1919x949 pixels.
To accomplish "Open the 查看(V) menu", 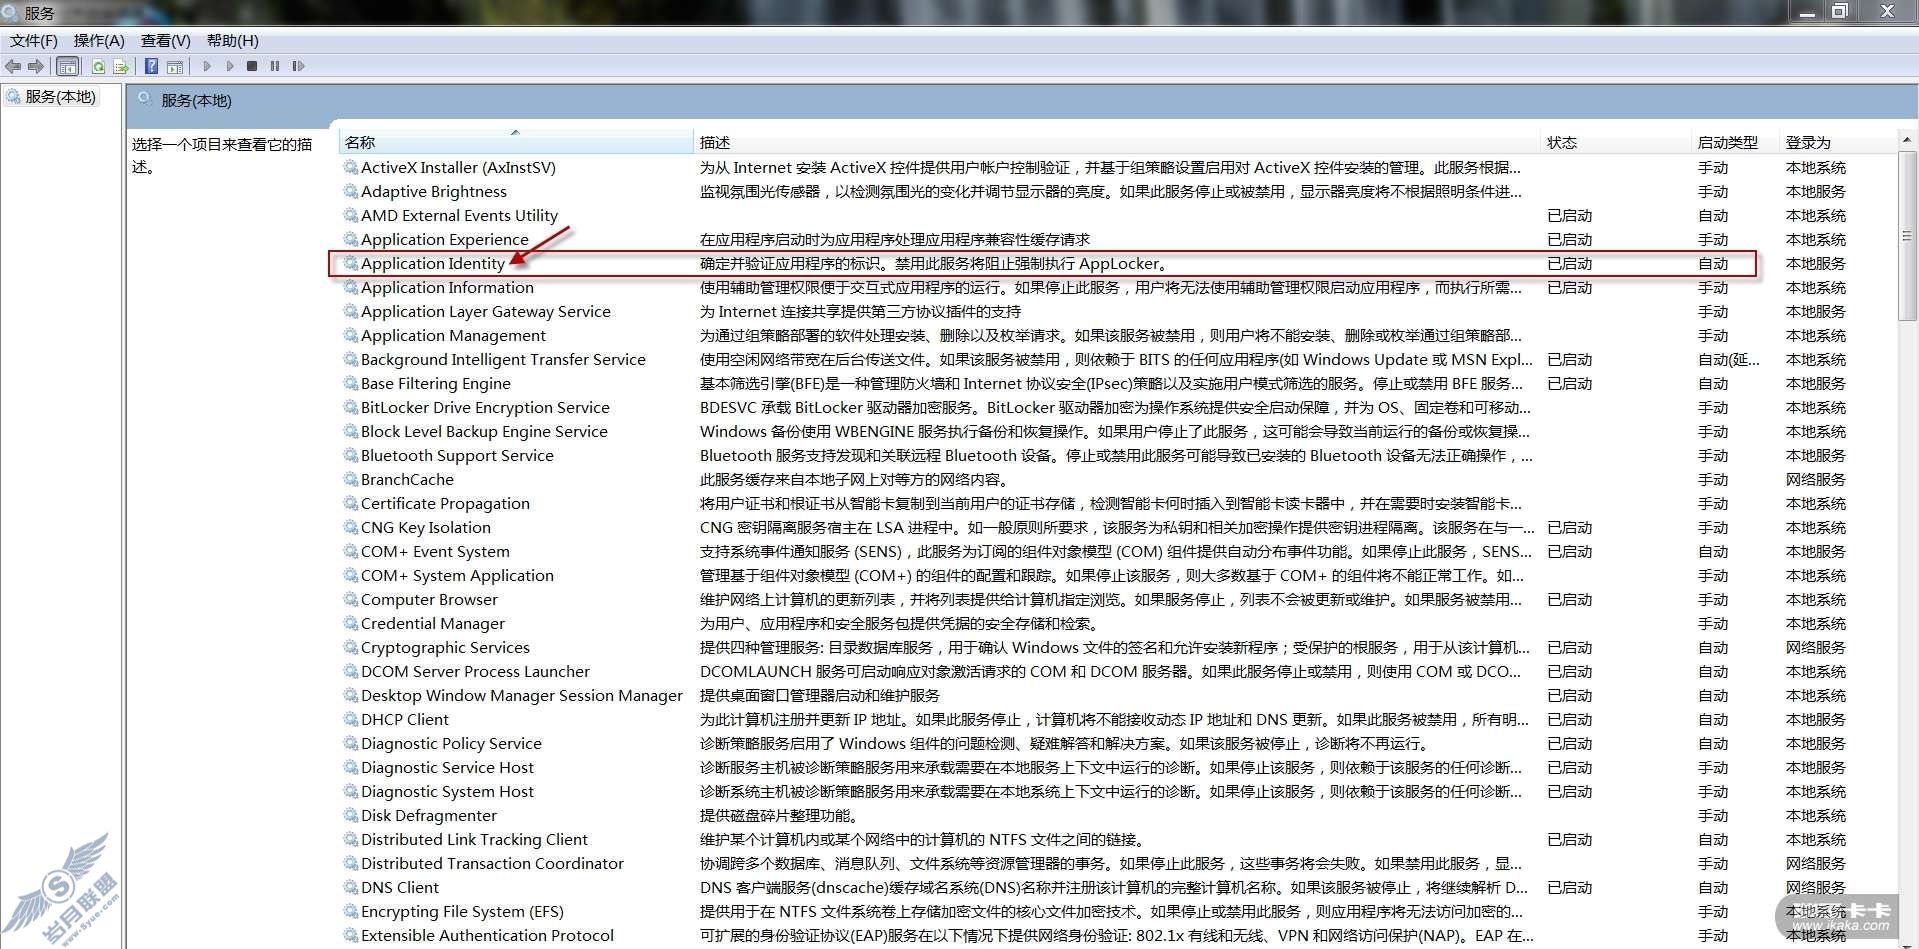I will coord(165,41).
